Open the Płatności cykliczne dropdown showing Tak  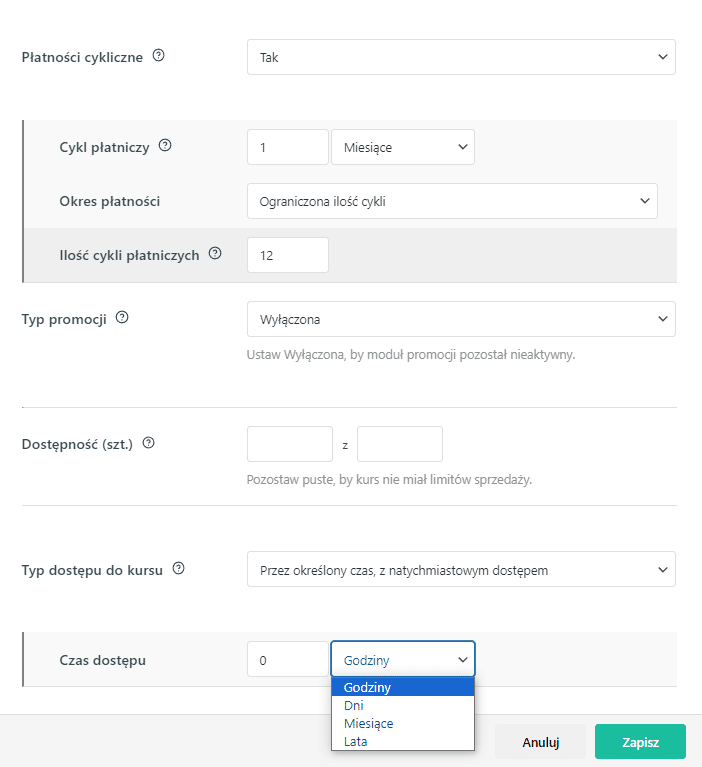pos(461,57)
